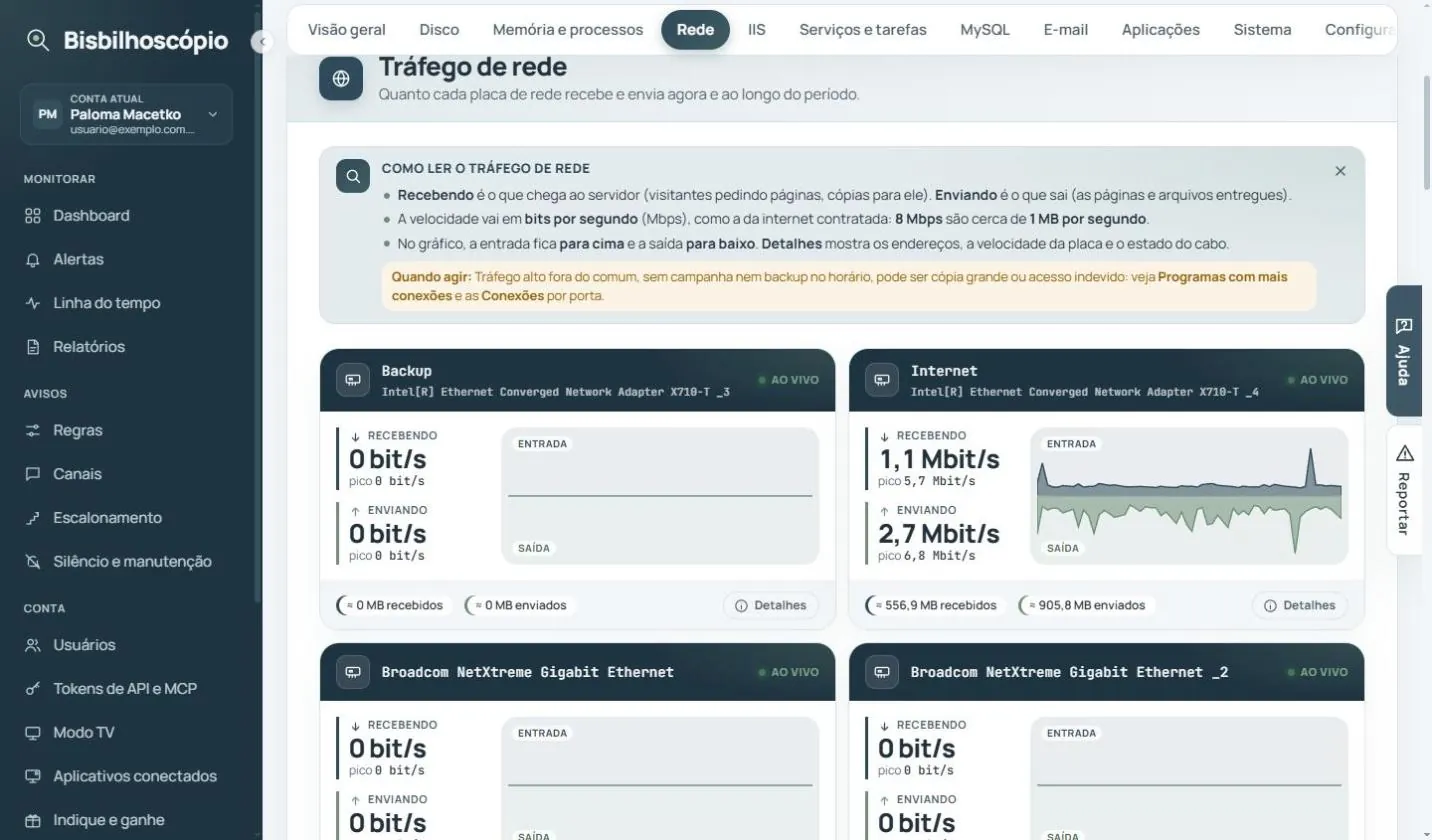
Task: Click the 556,9 MB recebidos pill
Action: click(935, 605)
